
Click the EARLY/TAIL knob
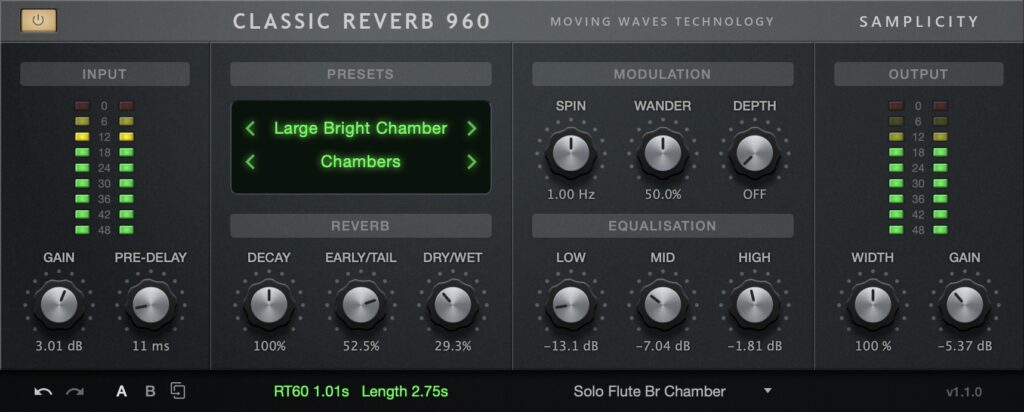[x=360, y=304]
